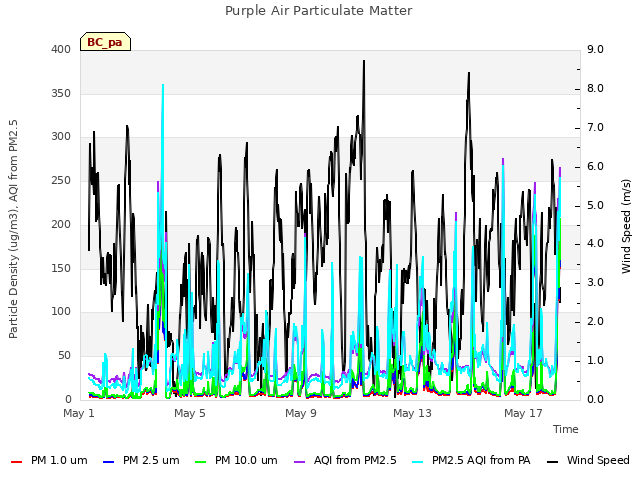Click the 250 left axis tick label

click(x=61, y=180)
